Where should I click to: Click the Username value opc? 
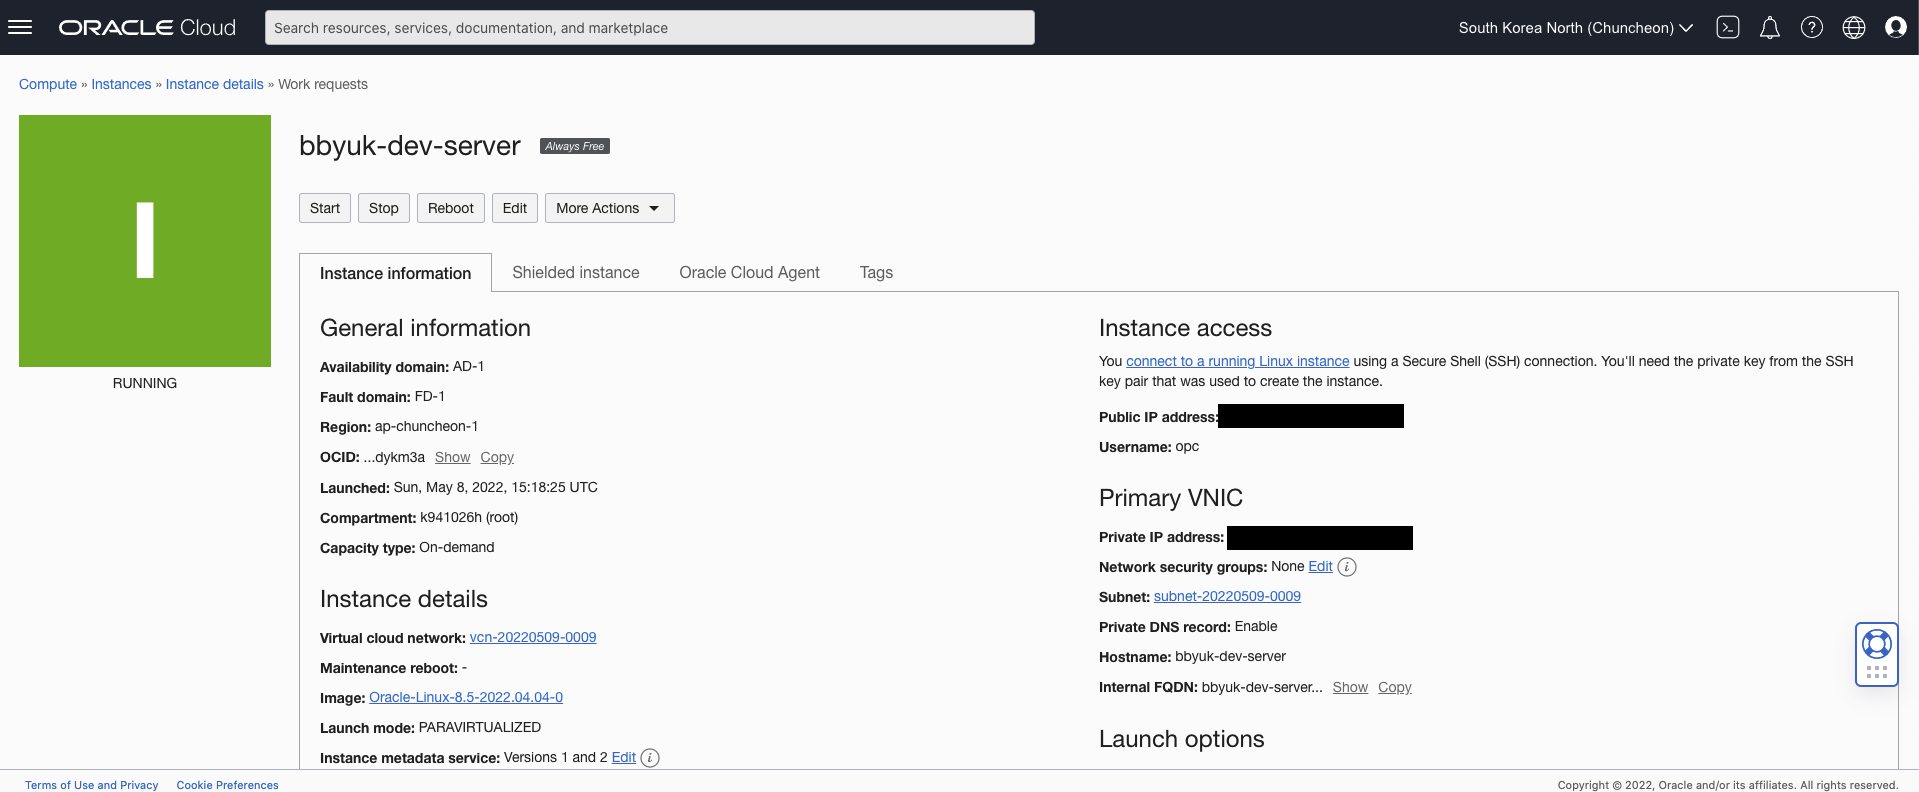[x=1187, y=446]
